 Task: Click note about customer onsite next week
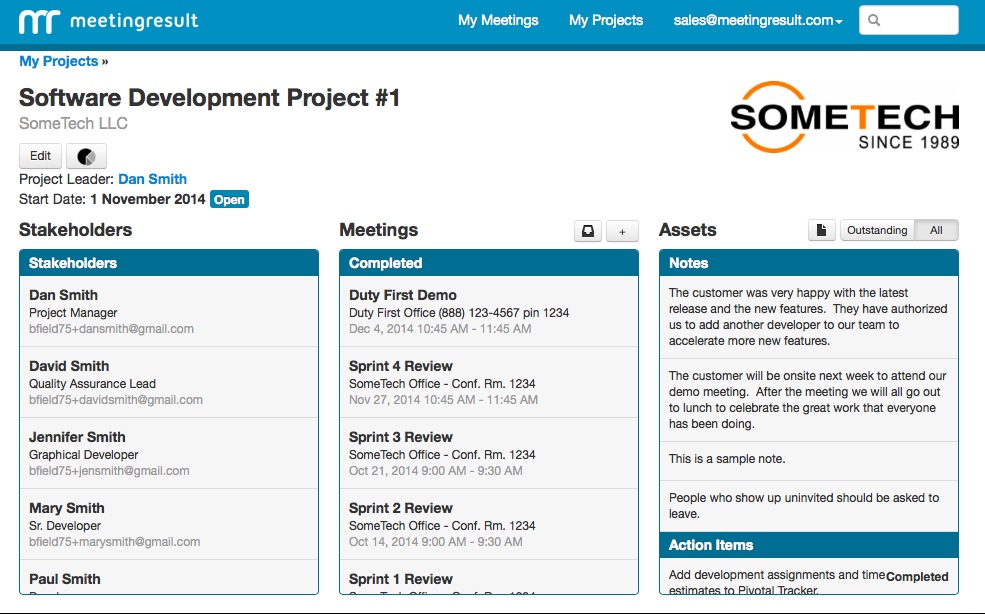tap(808, 400)
